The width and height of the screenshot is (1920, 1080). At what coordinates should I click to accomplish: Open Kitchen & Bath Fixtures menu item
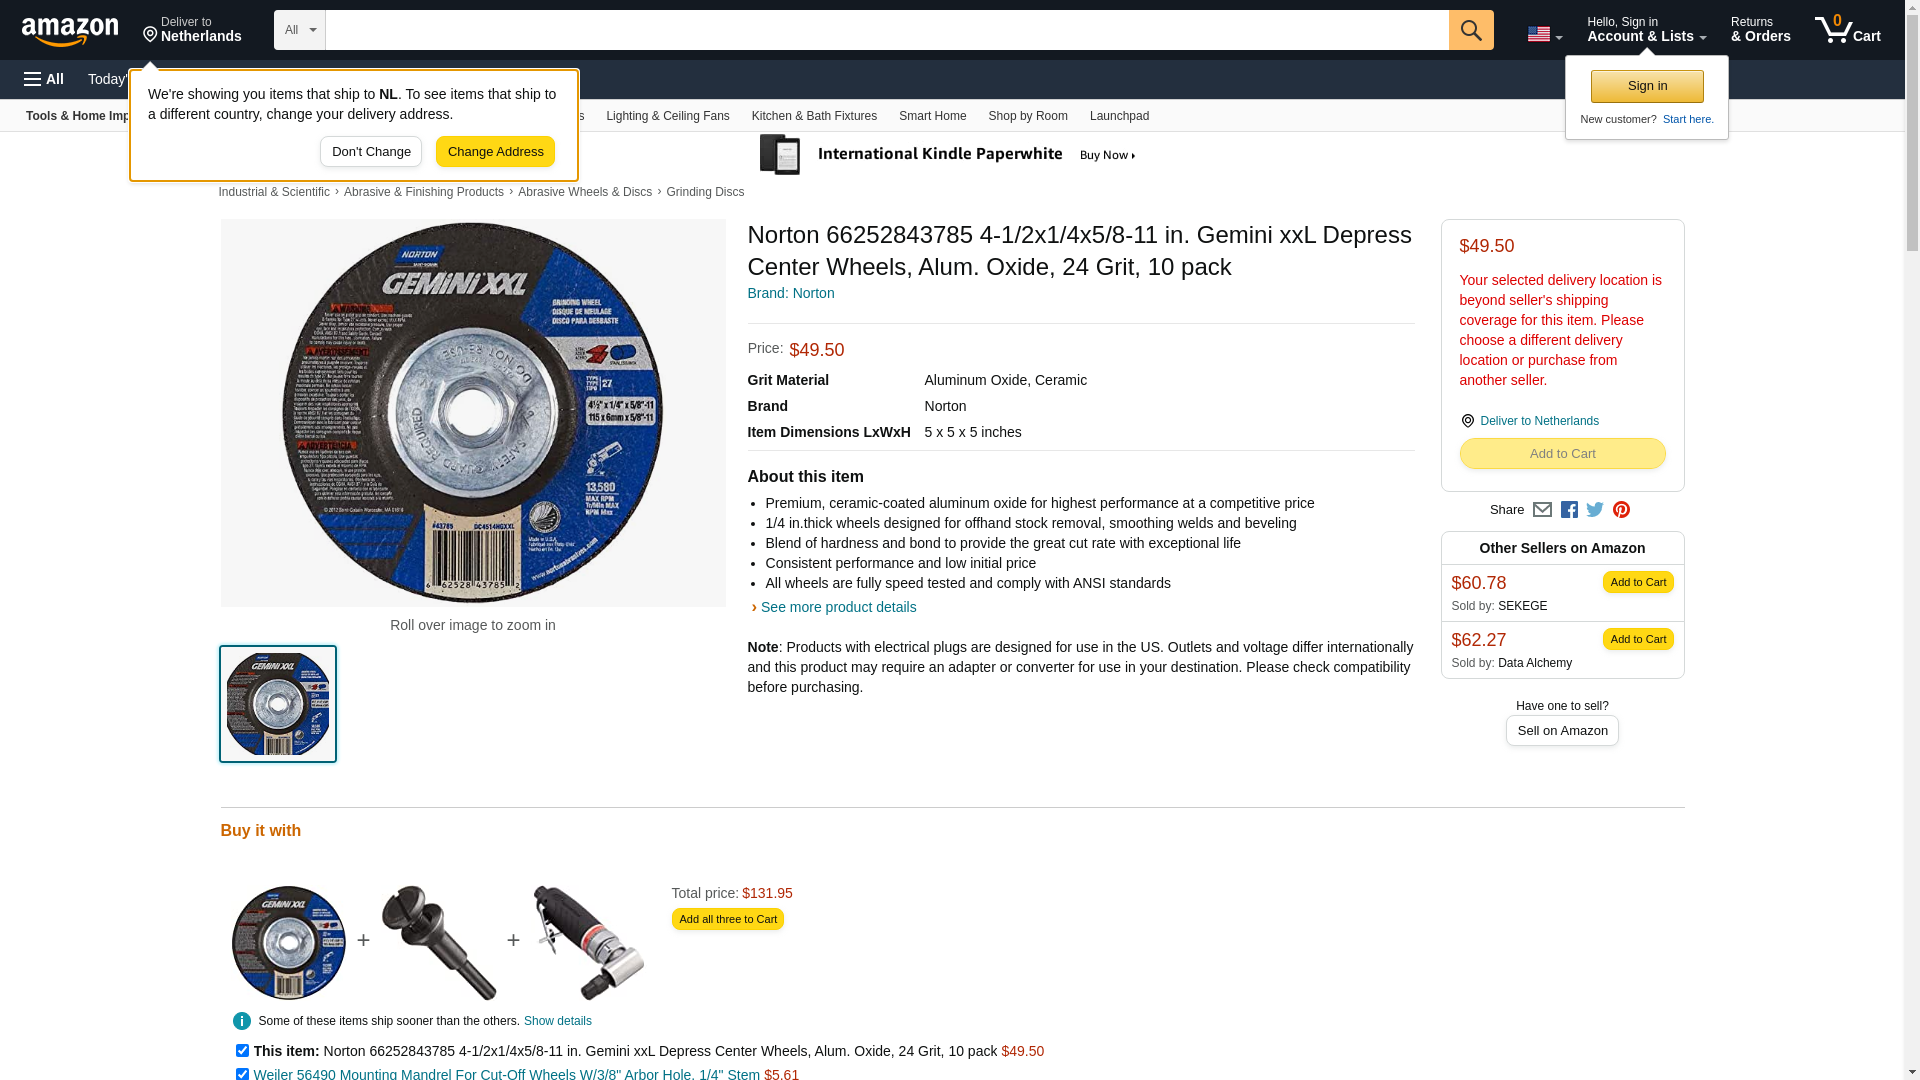(814, 116)
